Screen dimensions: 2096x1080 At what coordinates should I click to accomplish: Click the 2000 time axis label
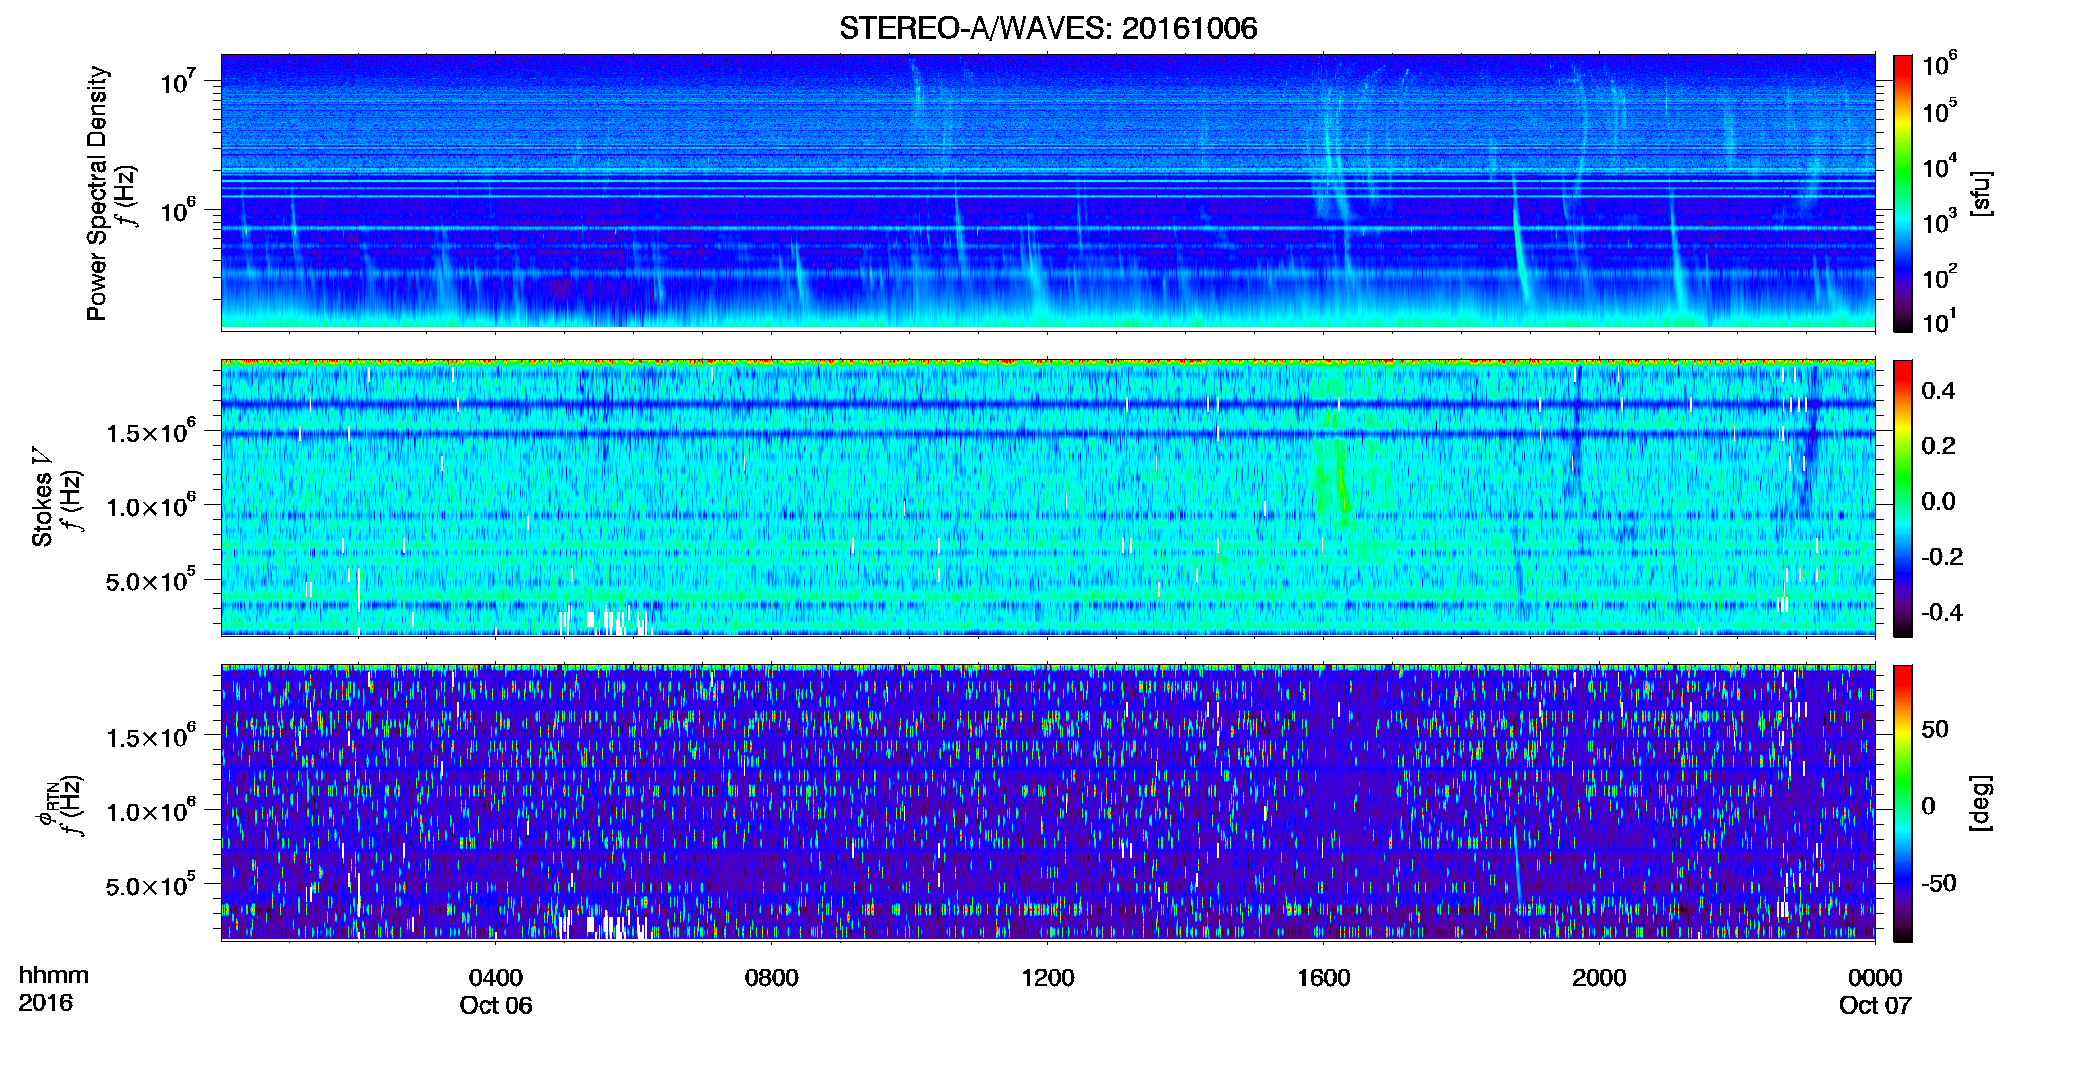(x=1599, y=978)
